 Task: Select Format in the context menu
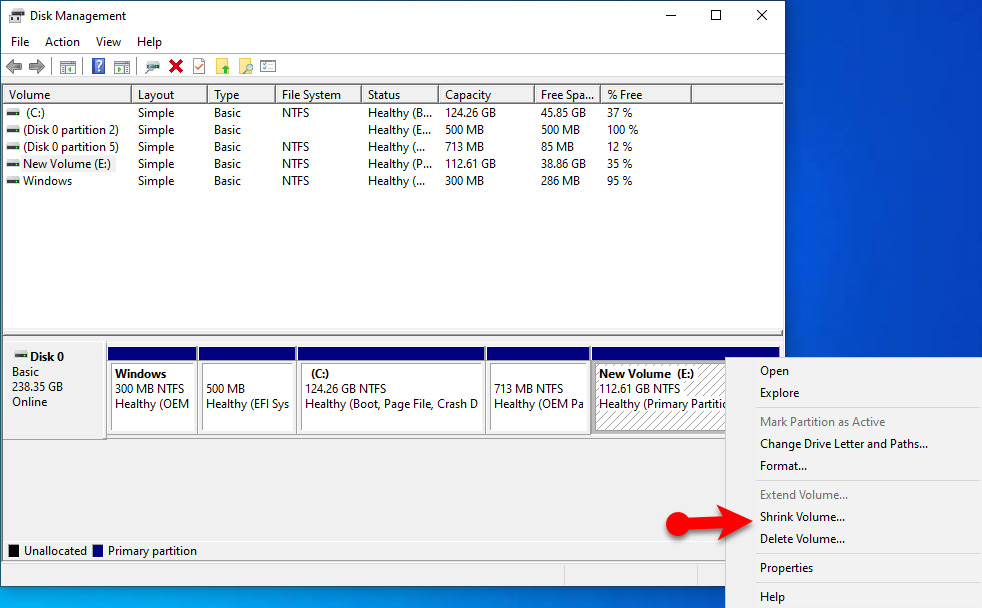pyautogui.click(x=783, y=466)
